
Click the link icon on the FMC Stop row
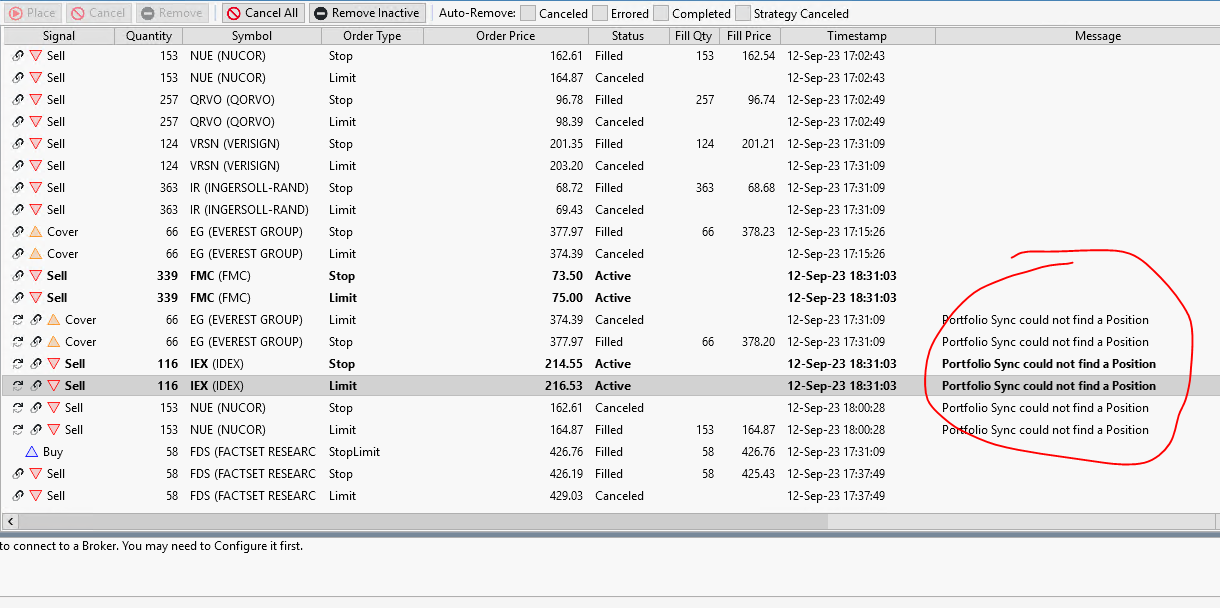(18, 276)
